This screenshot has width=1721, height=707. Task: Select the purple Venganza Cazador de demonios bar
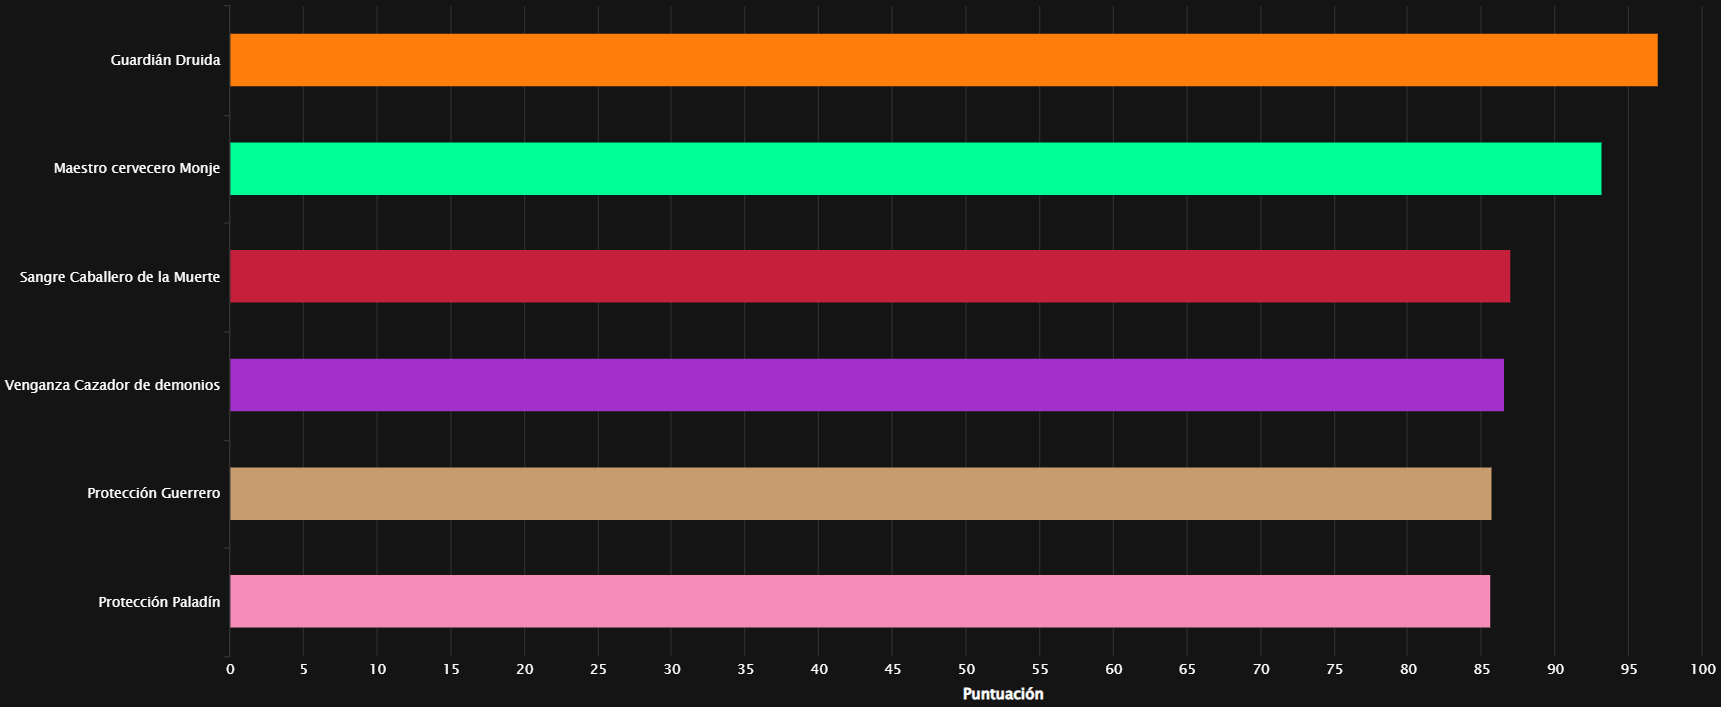tap(867, 385)
